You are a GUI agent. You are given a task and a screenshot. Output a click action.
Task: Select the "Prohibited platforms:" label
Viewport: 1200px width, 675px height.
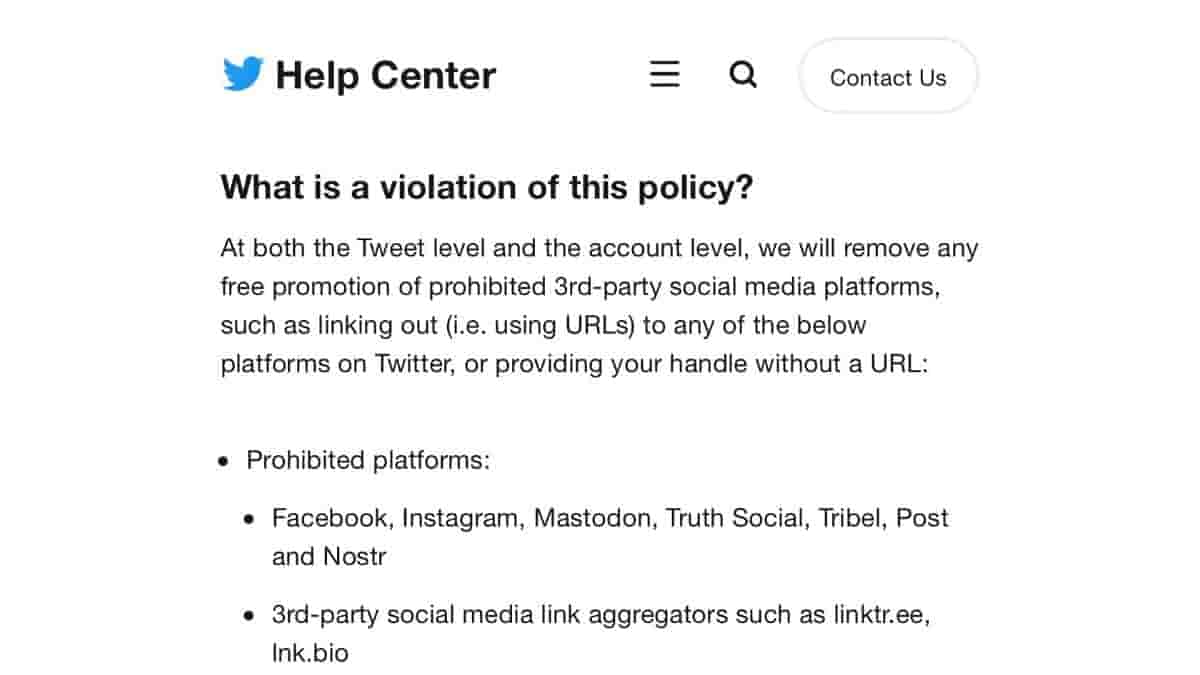(x=368, y=461)
